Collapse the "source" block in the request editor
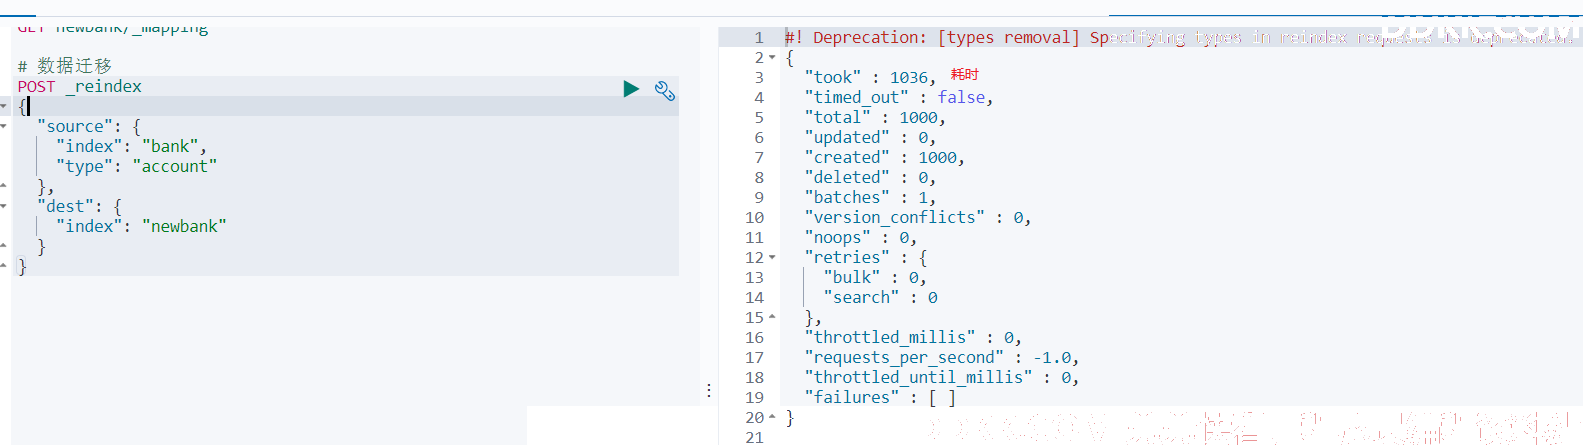 (x=4, y=126)
